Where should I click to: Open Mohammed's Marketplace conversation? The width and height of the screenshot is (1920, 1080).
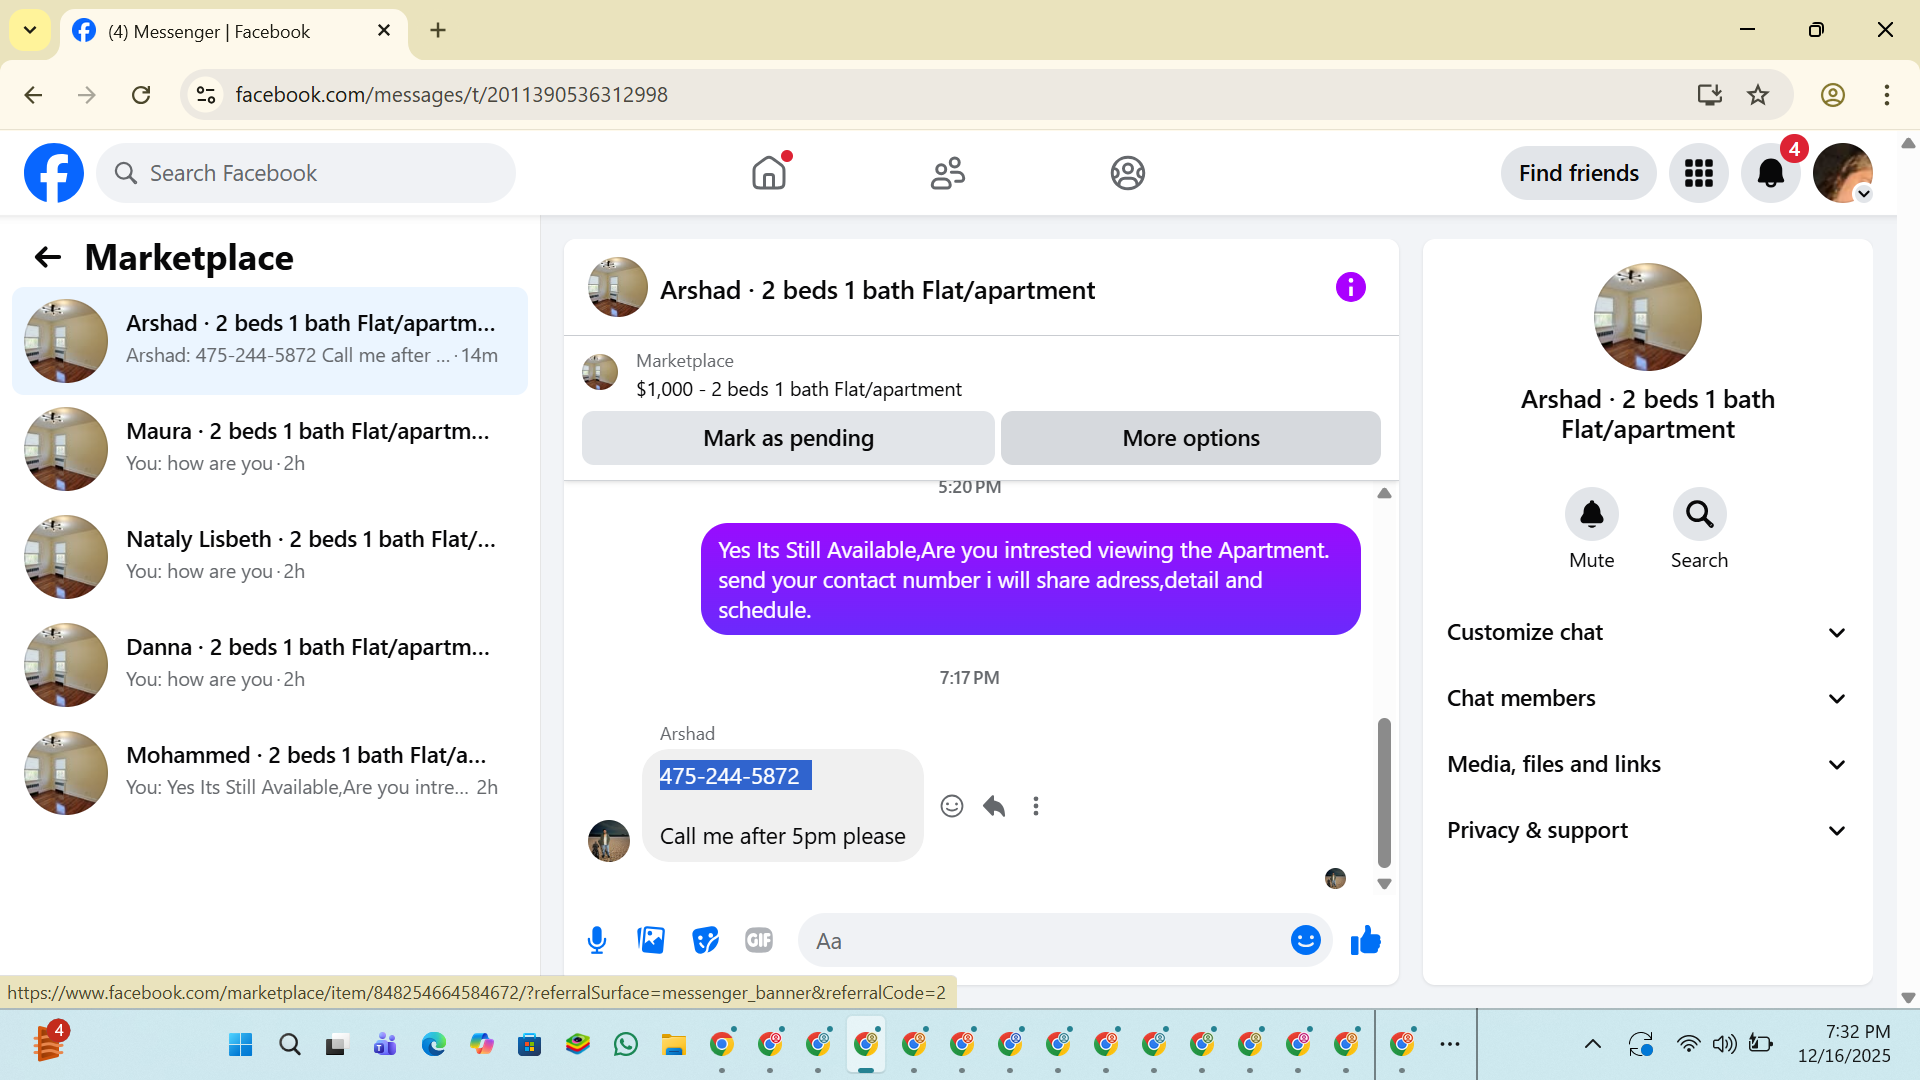270,773
